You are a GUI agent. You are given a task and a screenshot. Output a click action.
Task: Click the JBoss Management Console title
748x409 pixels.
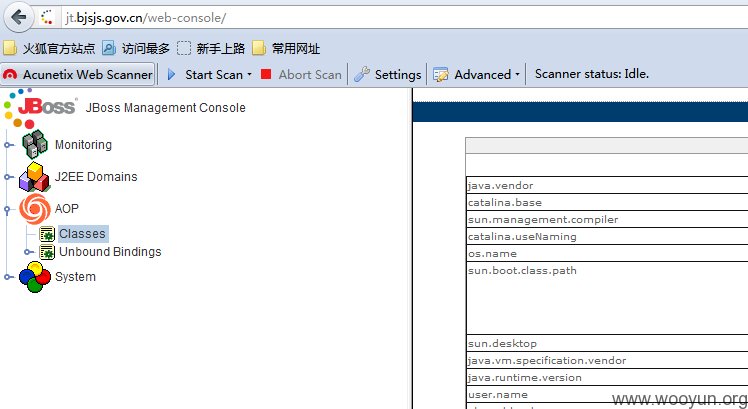pyautogui.click(x=166, y=108)
